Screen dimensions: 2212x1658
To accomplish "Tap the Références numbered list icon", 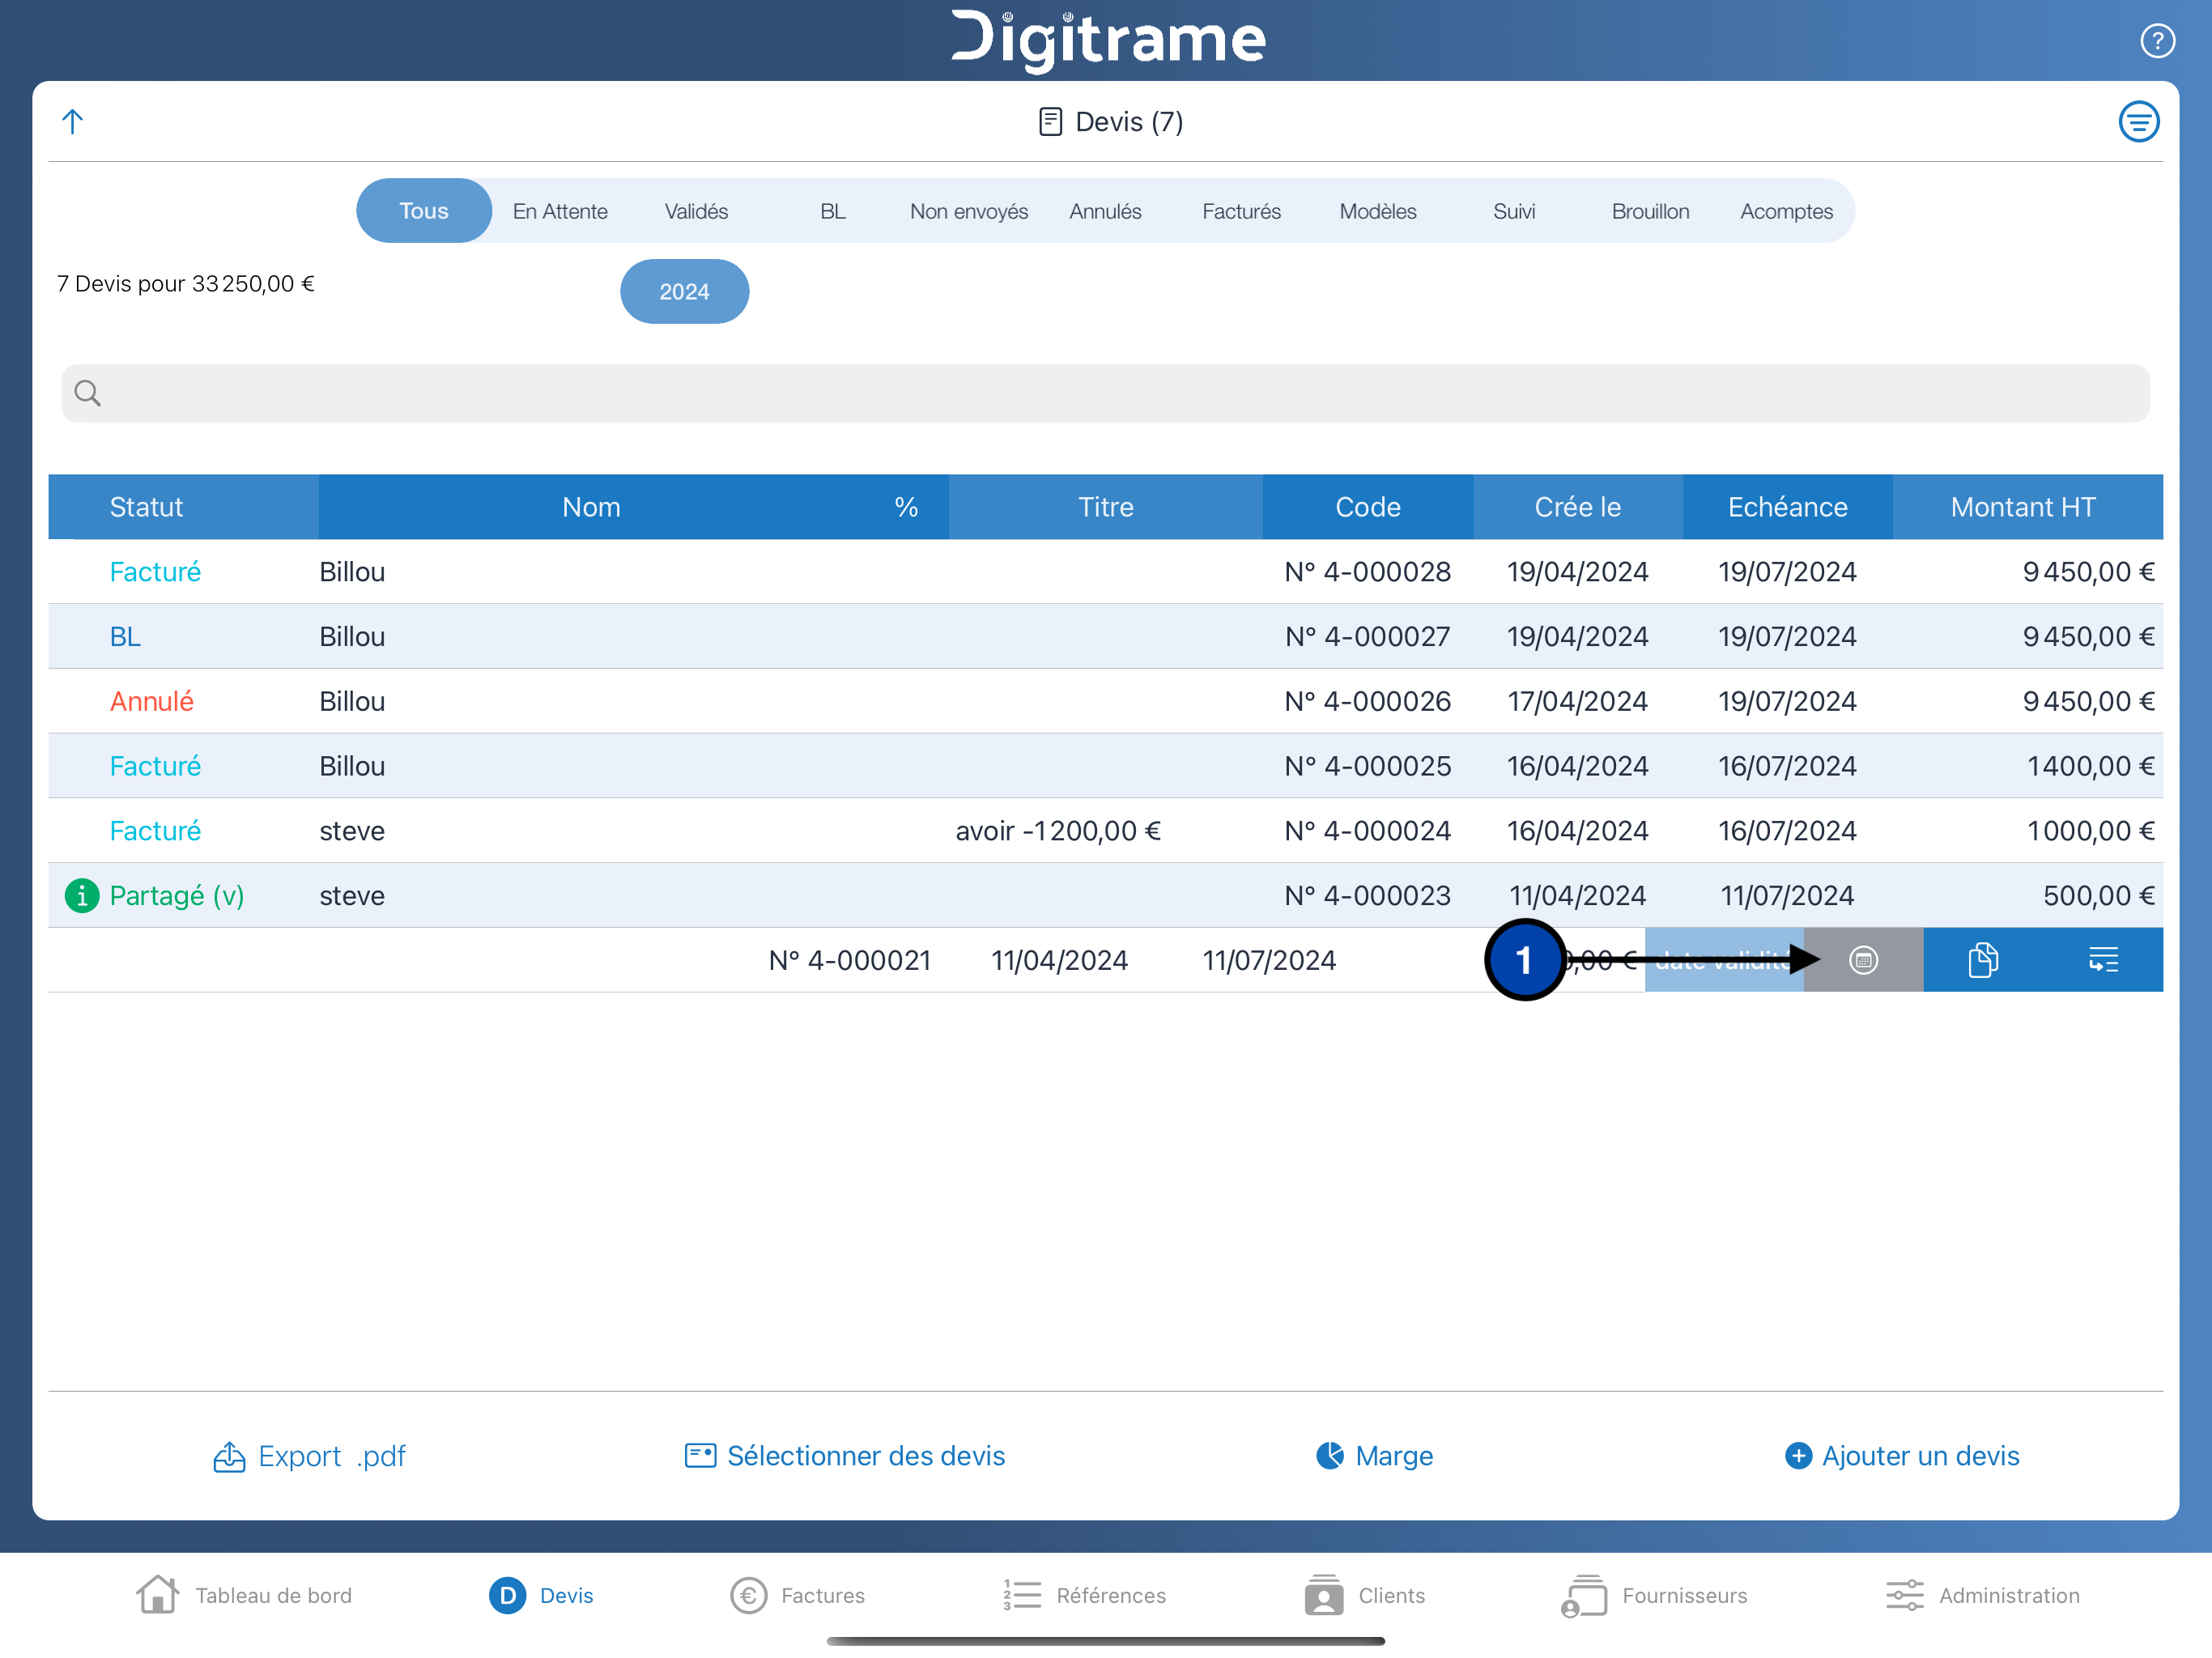I will tap(1022, 1595).
